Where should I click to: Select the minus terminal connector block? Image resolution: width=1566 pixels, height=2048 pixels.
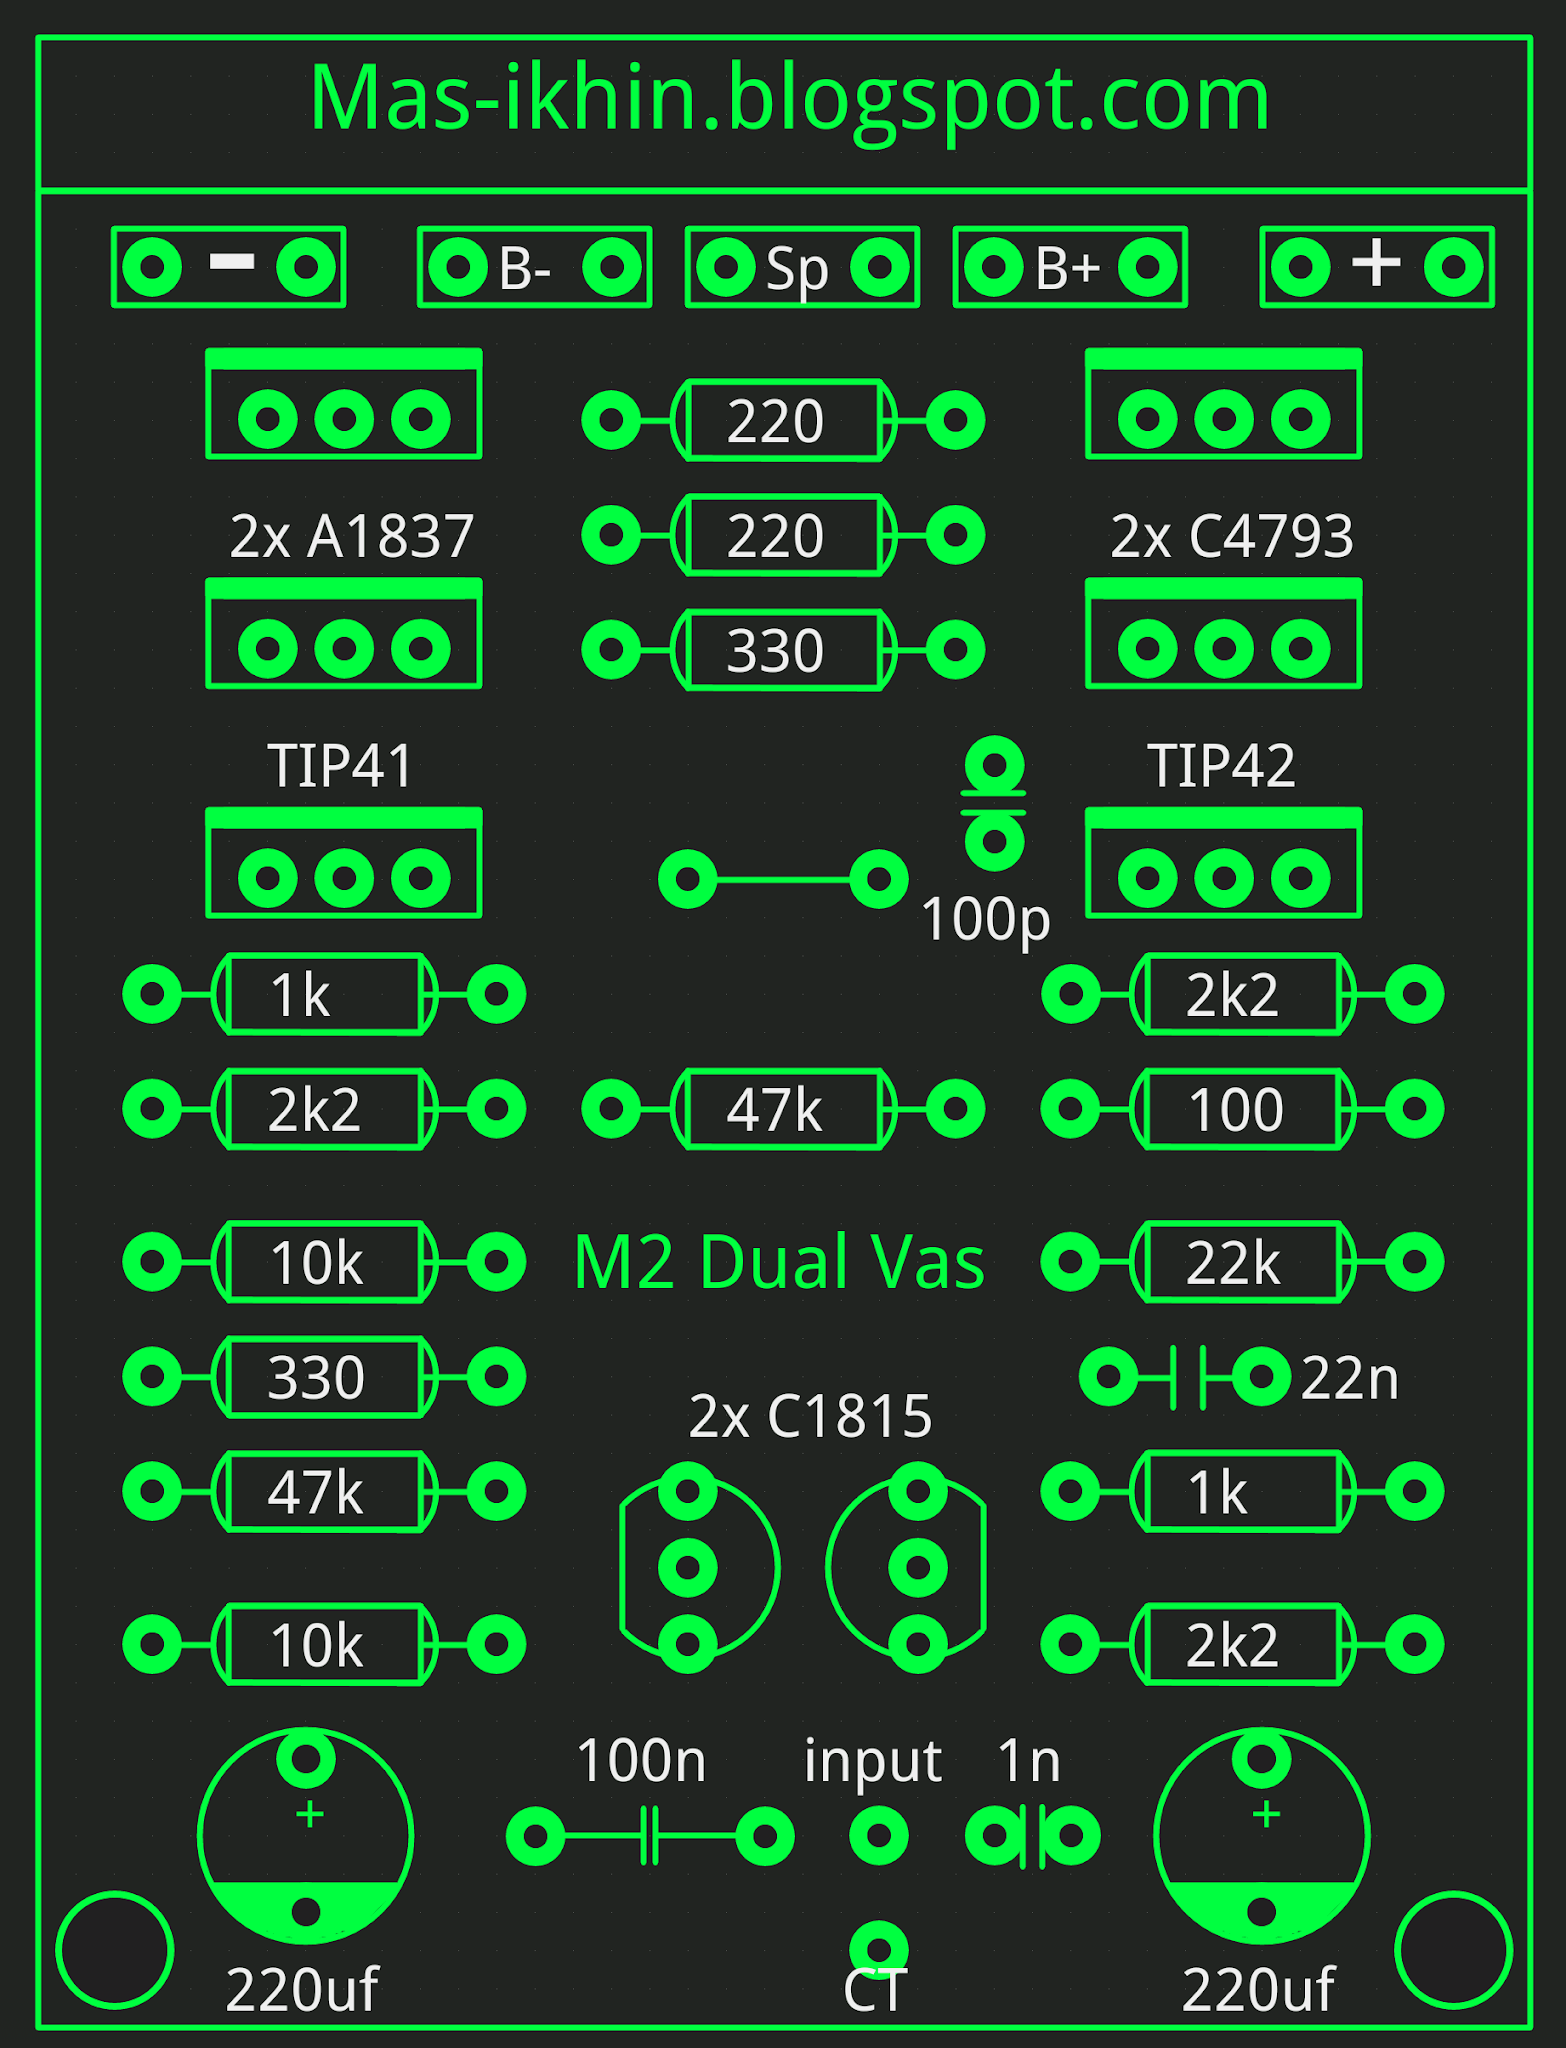(229, 267)
